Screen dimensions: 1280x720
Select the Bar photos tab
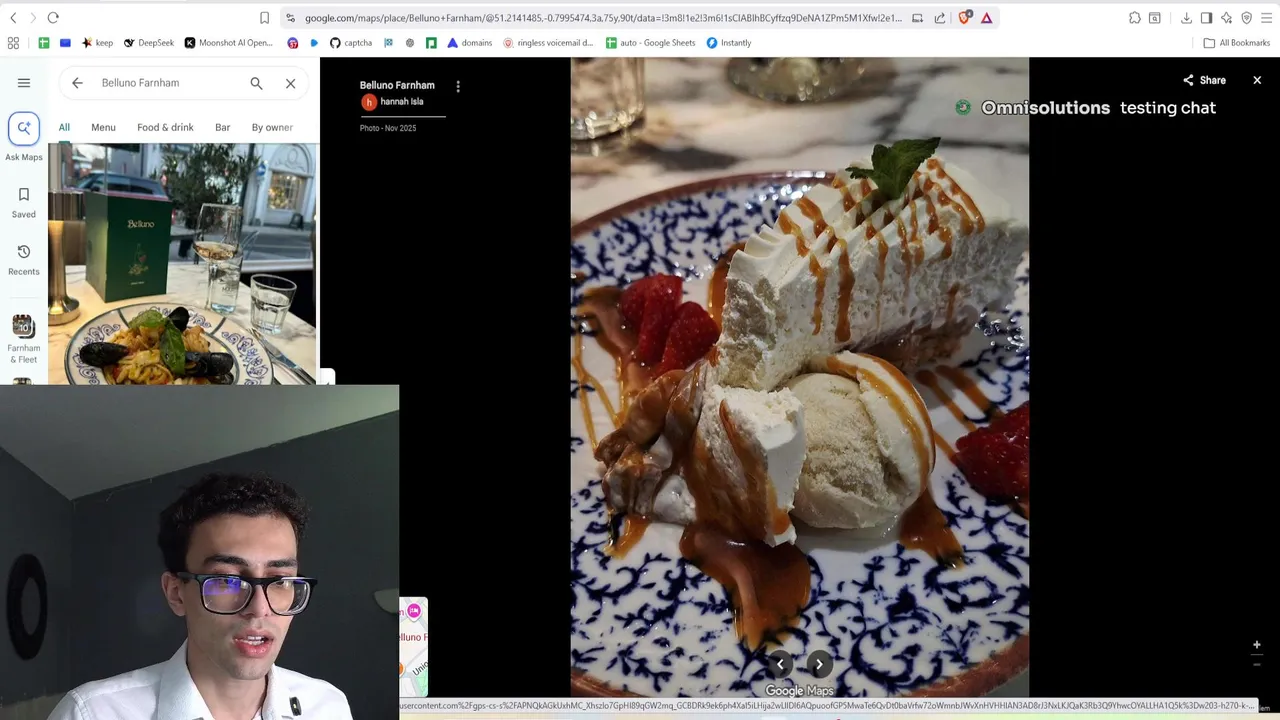222,128
